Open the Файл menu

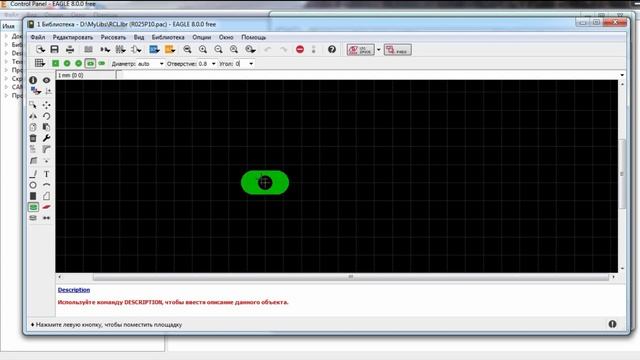(38, 37)
